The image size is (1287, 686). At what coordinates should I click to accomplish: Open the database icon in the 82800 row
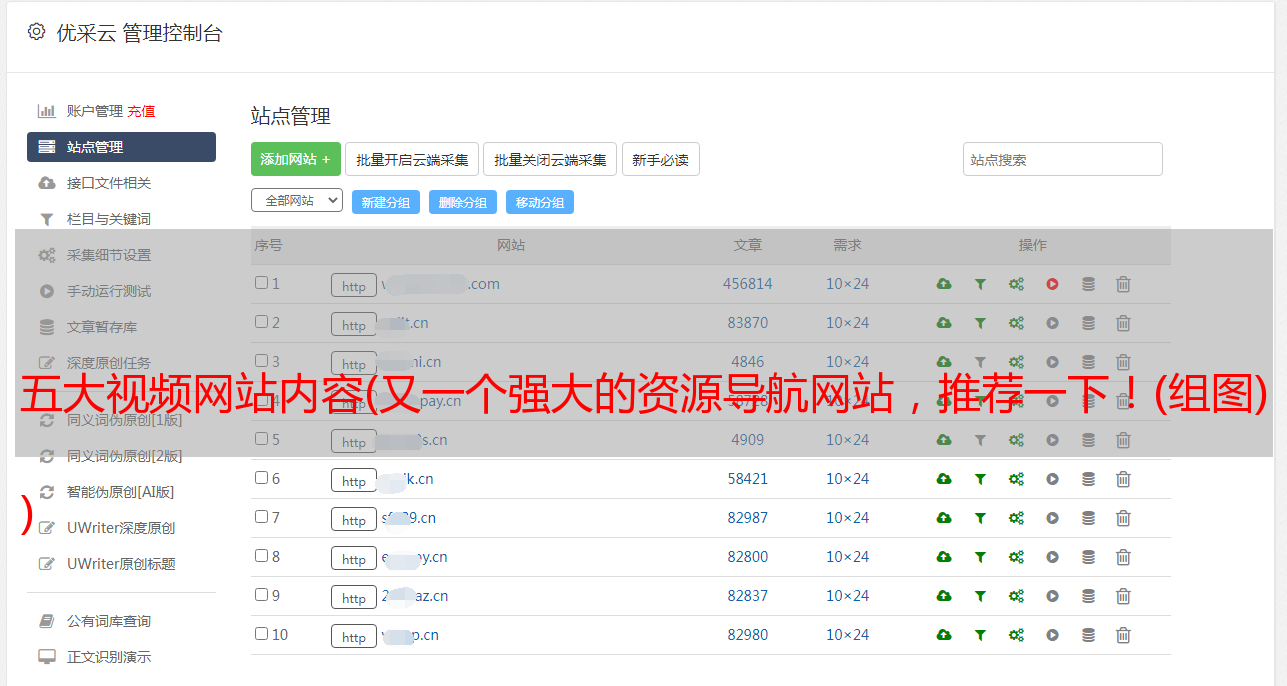(x=1088, y=557)
